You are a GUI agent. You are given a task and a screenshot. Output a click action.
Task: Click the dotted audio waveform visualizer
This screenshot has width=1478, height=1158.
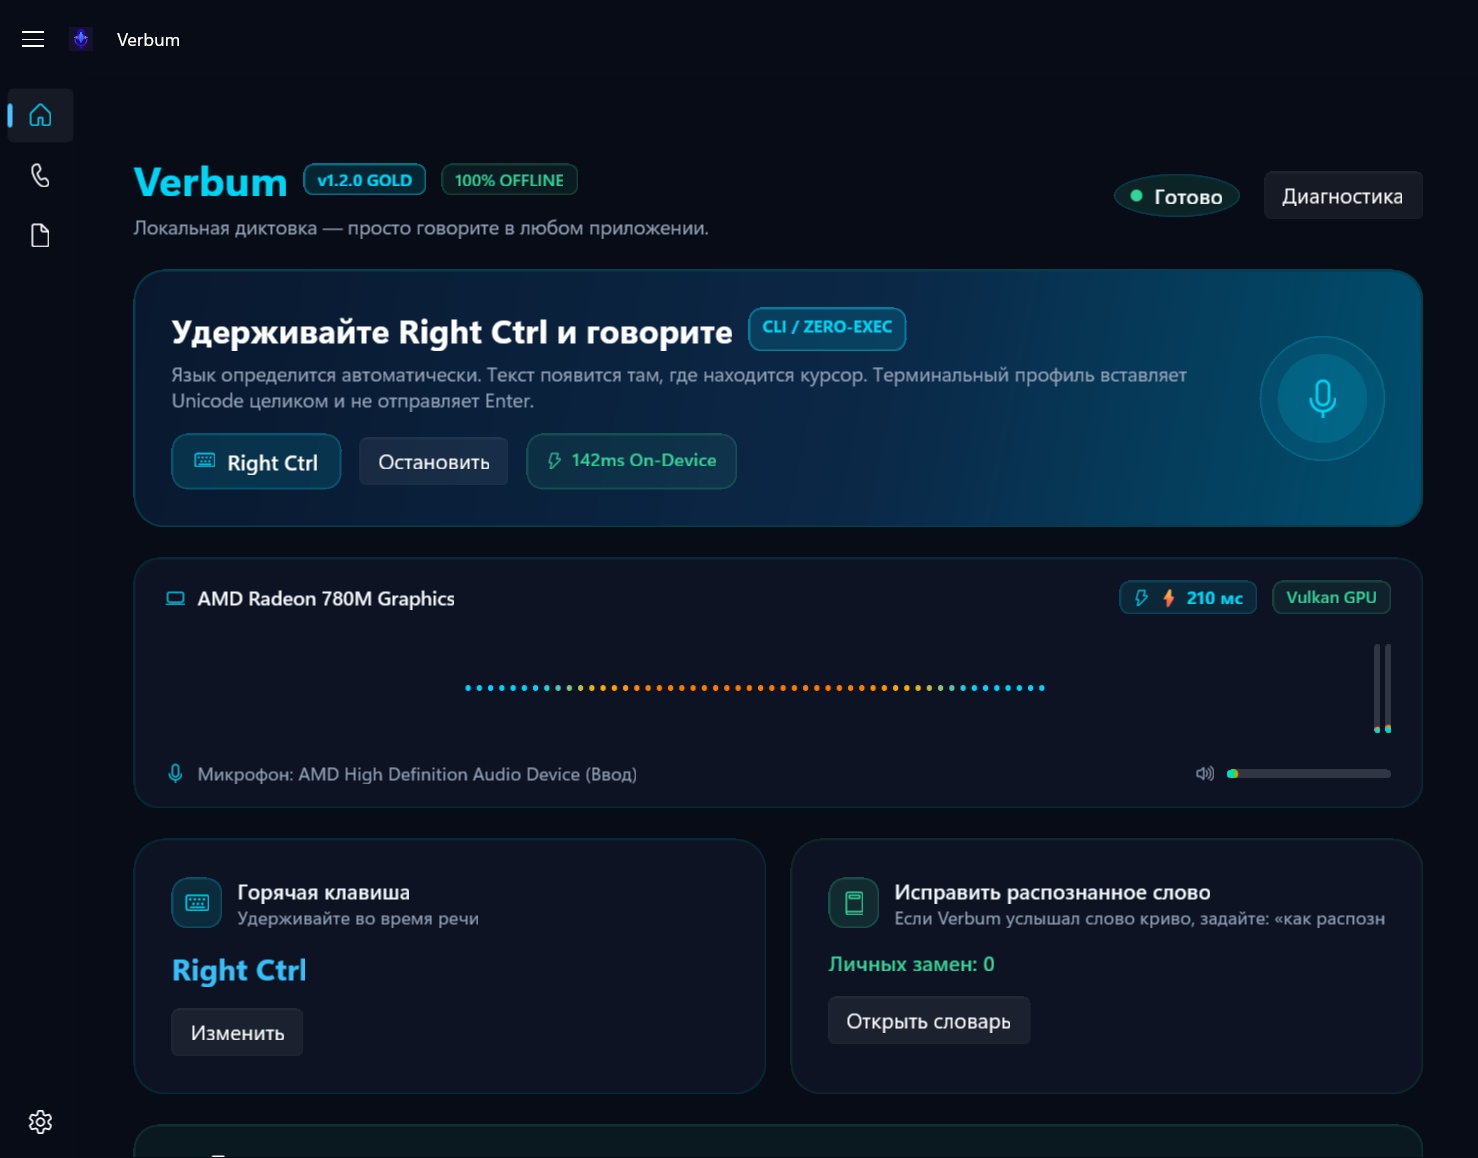(755, 688)
